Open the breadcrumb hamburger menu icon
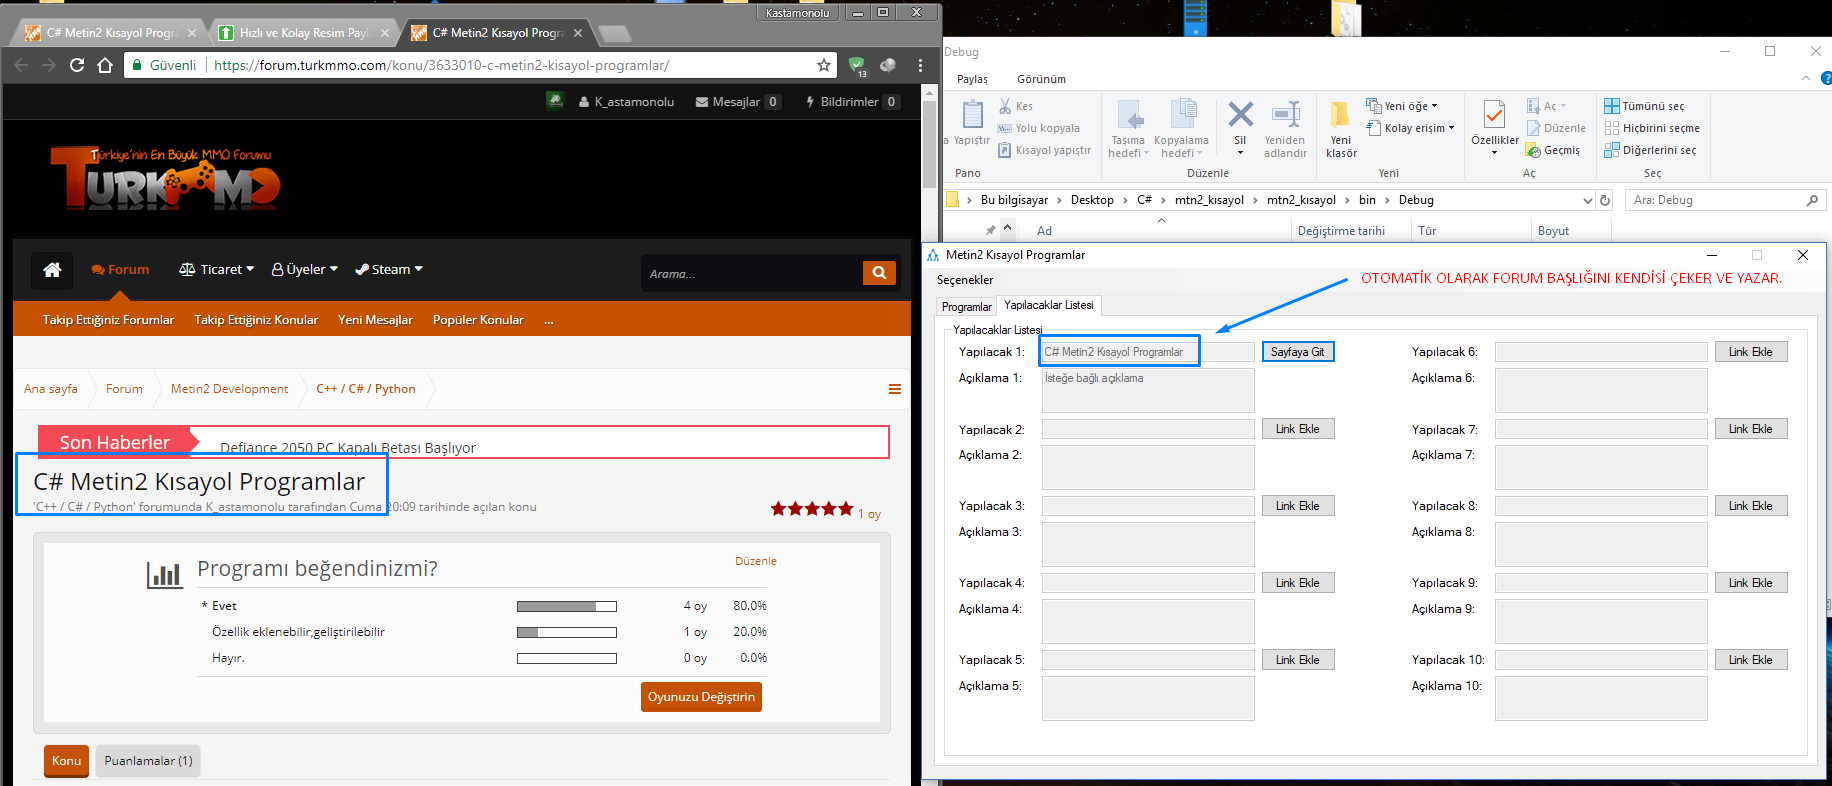Image resolution: width=1832 pixels, height=786 pixels. pyautogui.click(x=895, y=389)
